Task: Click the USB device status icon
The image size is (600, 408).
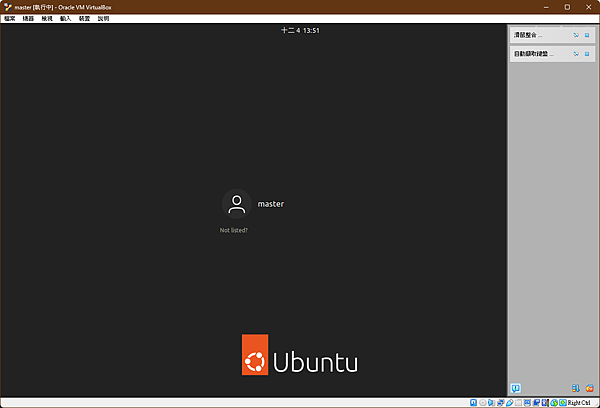Action: click(510, 403)
